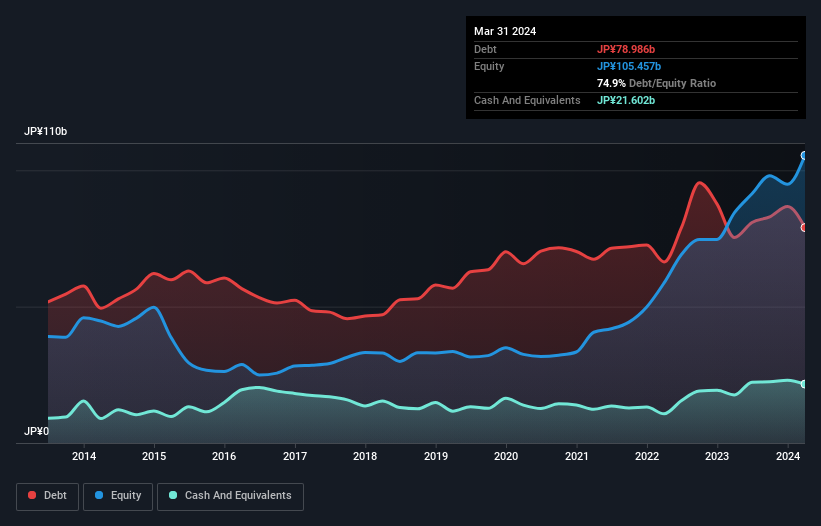Click the teal Cash And Equivalents legend dot
Image resolution: width=821 pixels, height=526 pixels.
click(173, 495)
